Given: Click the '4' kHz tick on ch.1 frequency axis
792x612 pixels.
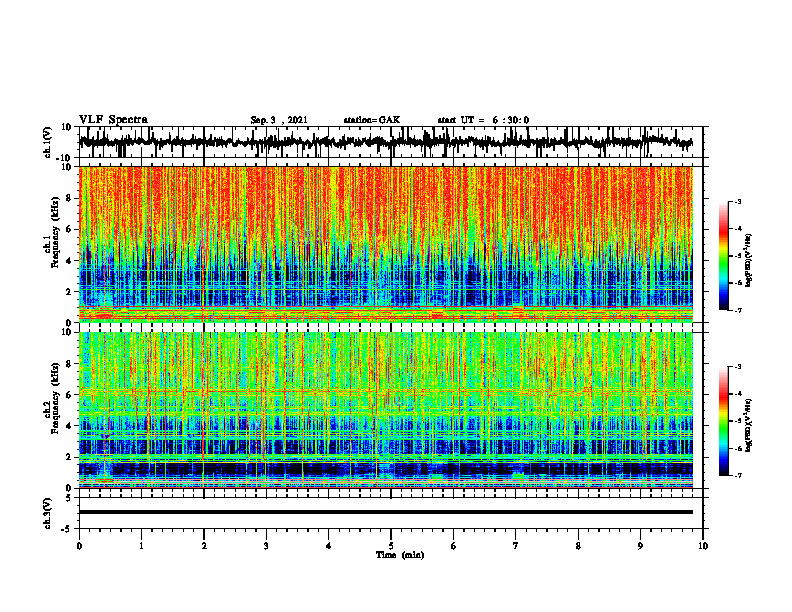Looking at the screenshot, I should (x=70, y=261).
